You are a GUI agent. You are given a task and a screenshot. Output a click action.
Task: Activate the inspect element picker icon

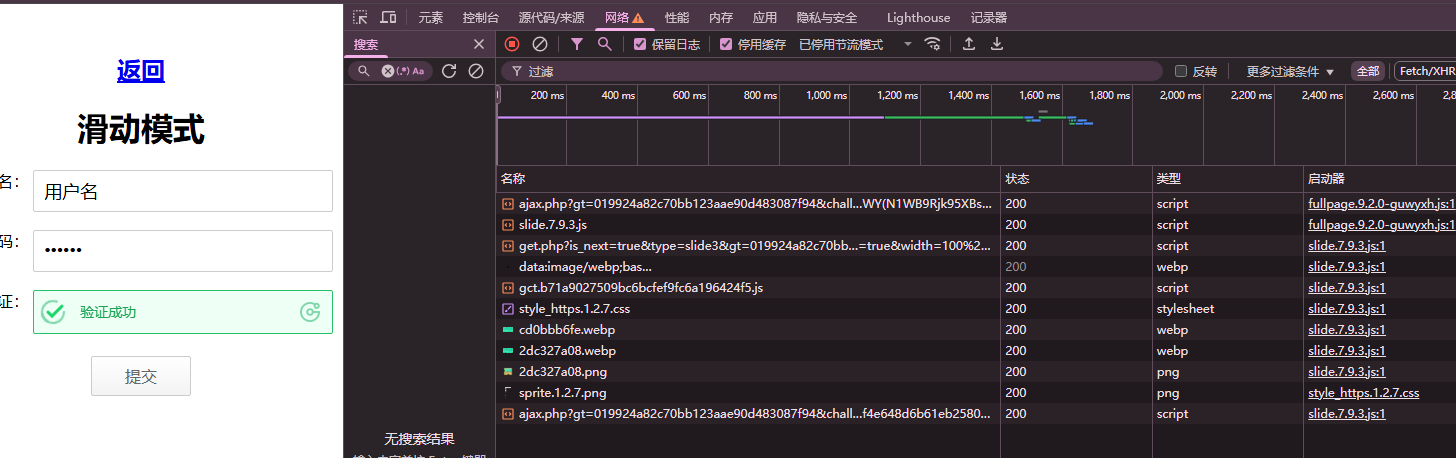click(x=360, y=17)
